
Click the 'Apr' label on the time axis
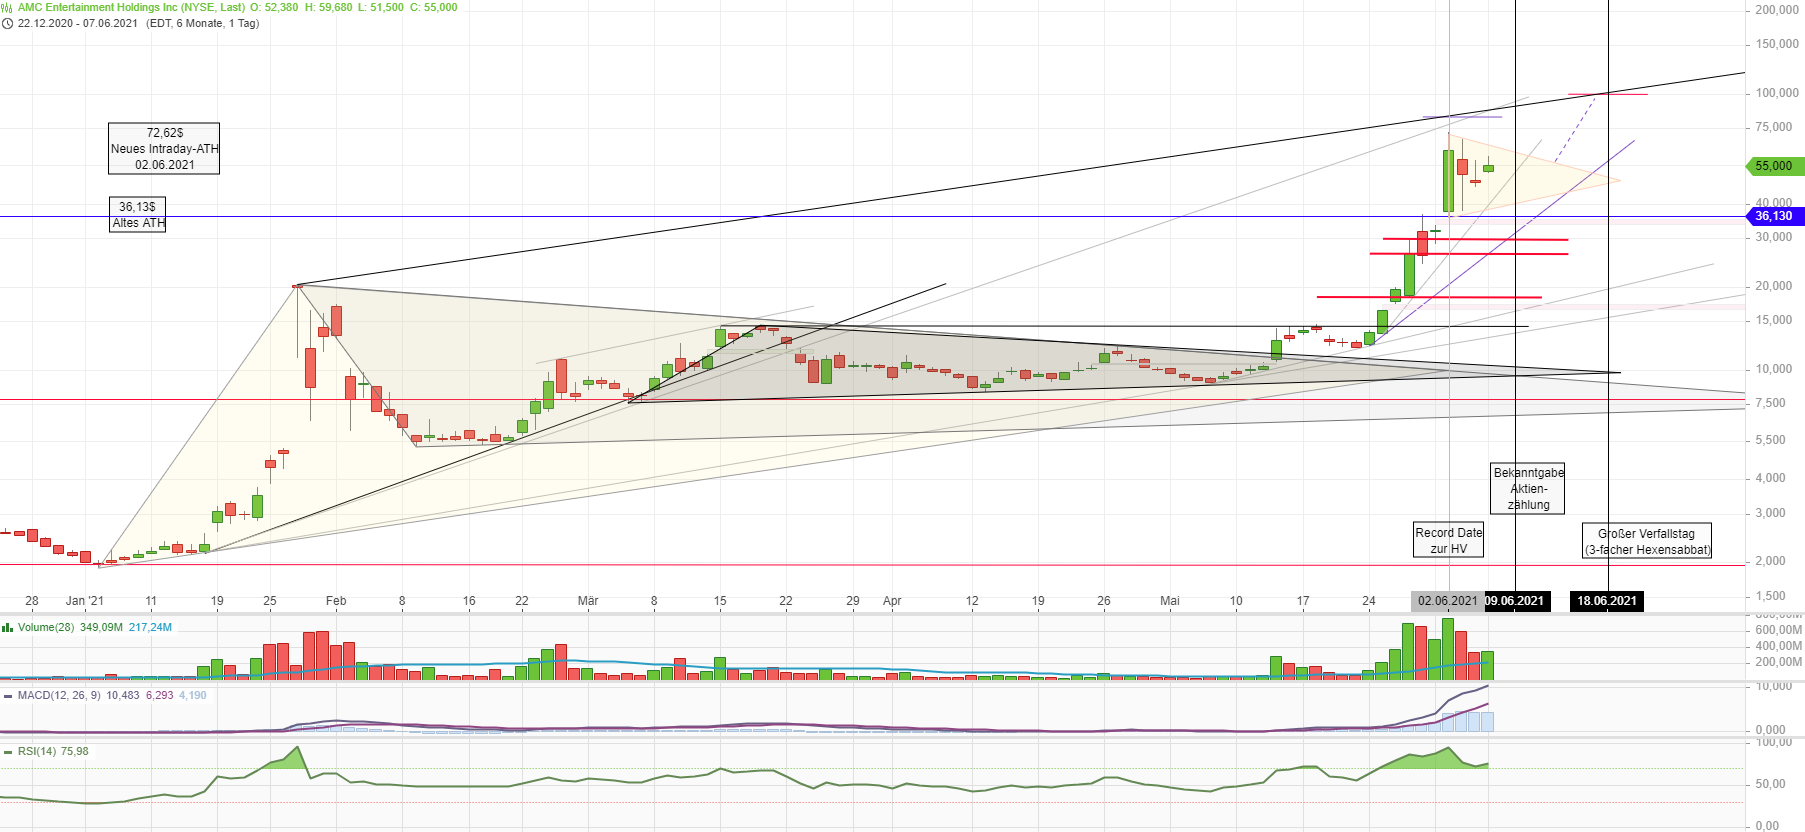pos(892,601)
